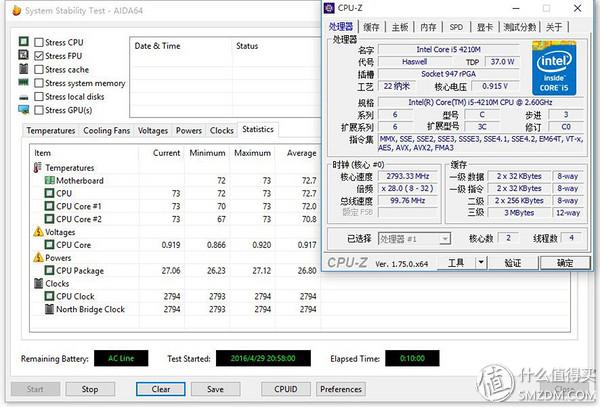
Task: Click the icon beside CPU Core #1
Action: tap(49, 206)
